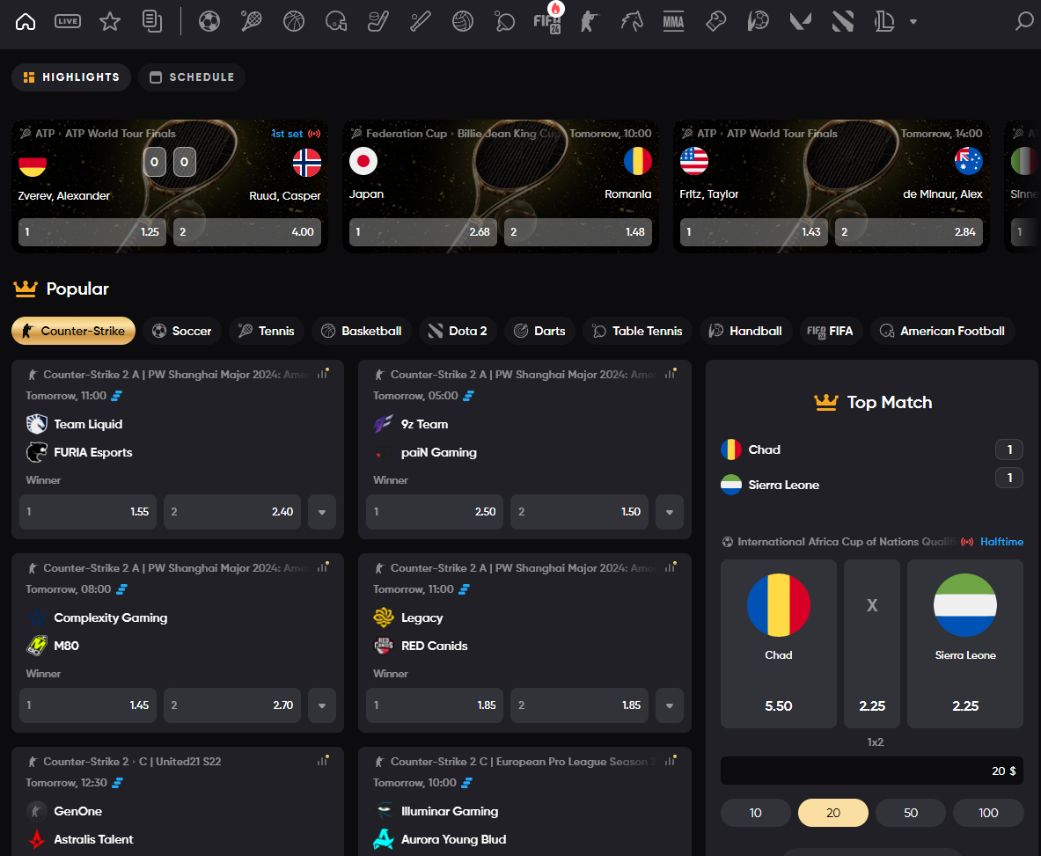Select the 50 stake amount option
This screenshot has height=856, width=1041.
pyautogui.click(x=910, y=813)
